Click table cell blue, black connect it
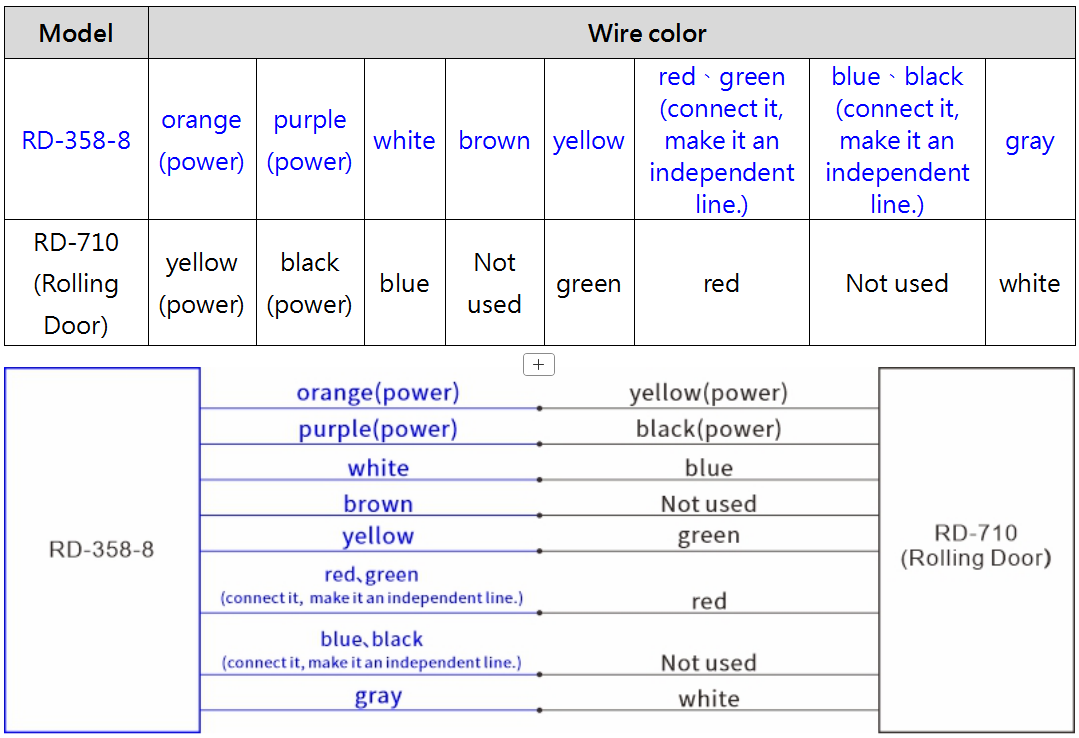The height and width of the screenshot is (738, 1079). (x=897, y=140)
